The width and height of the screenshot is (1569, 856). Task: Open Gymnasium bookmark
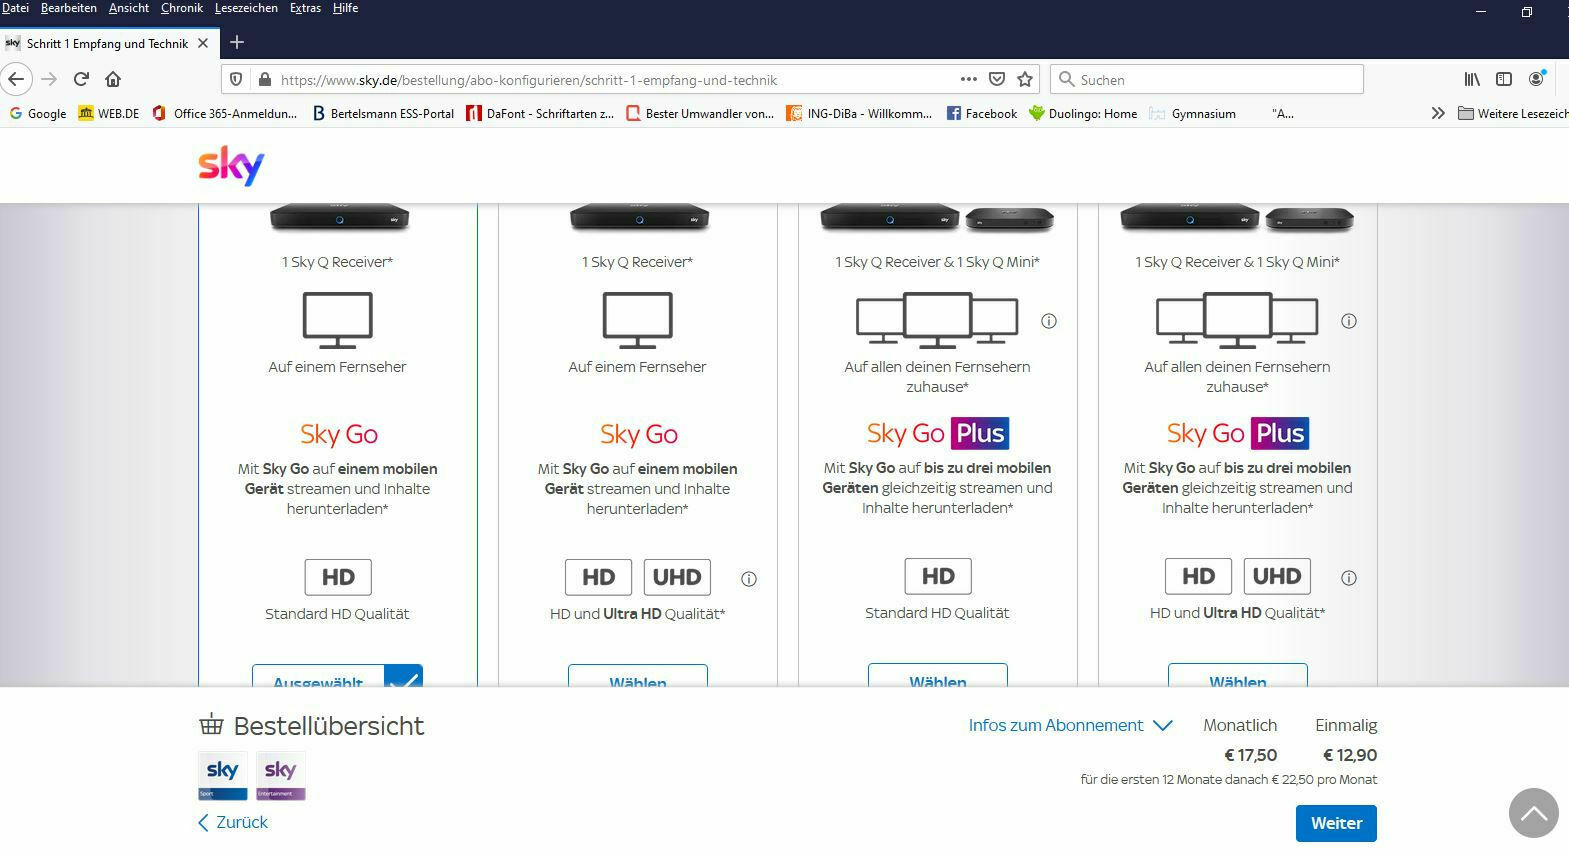click(x=1193, y=113)
